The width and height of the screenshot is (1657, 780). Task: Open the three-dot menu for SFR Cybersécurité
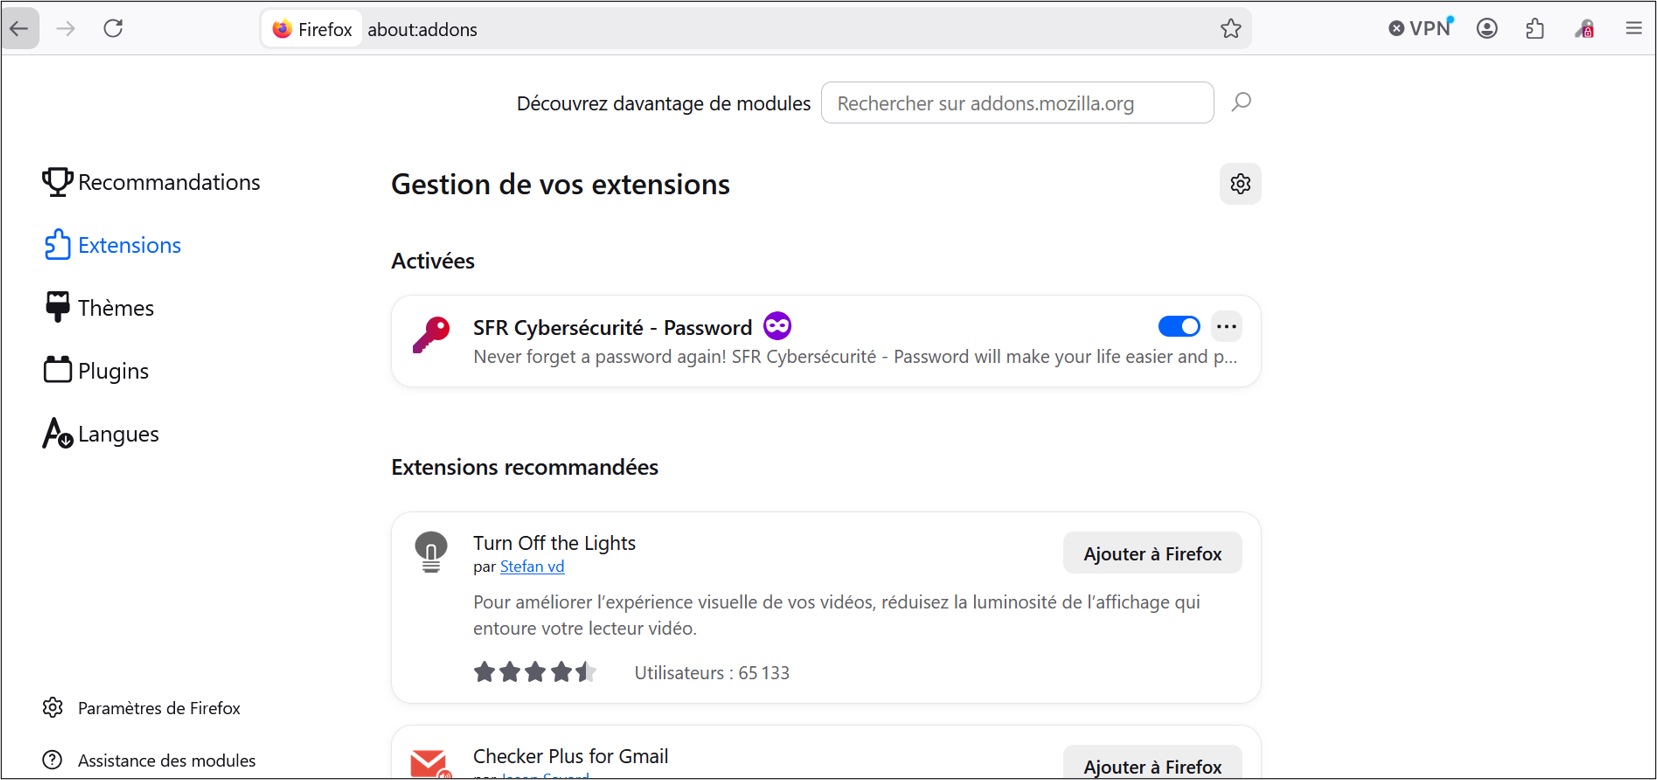pos(1227,326)
